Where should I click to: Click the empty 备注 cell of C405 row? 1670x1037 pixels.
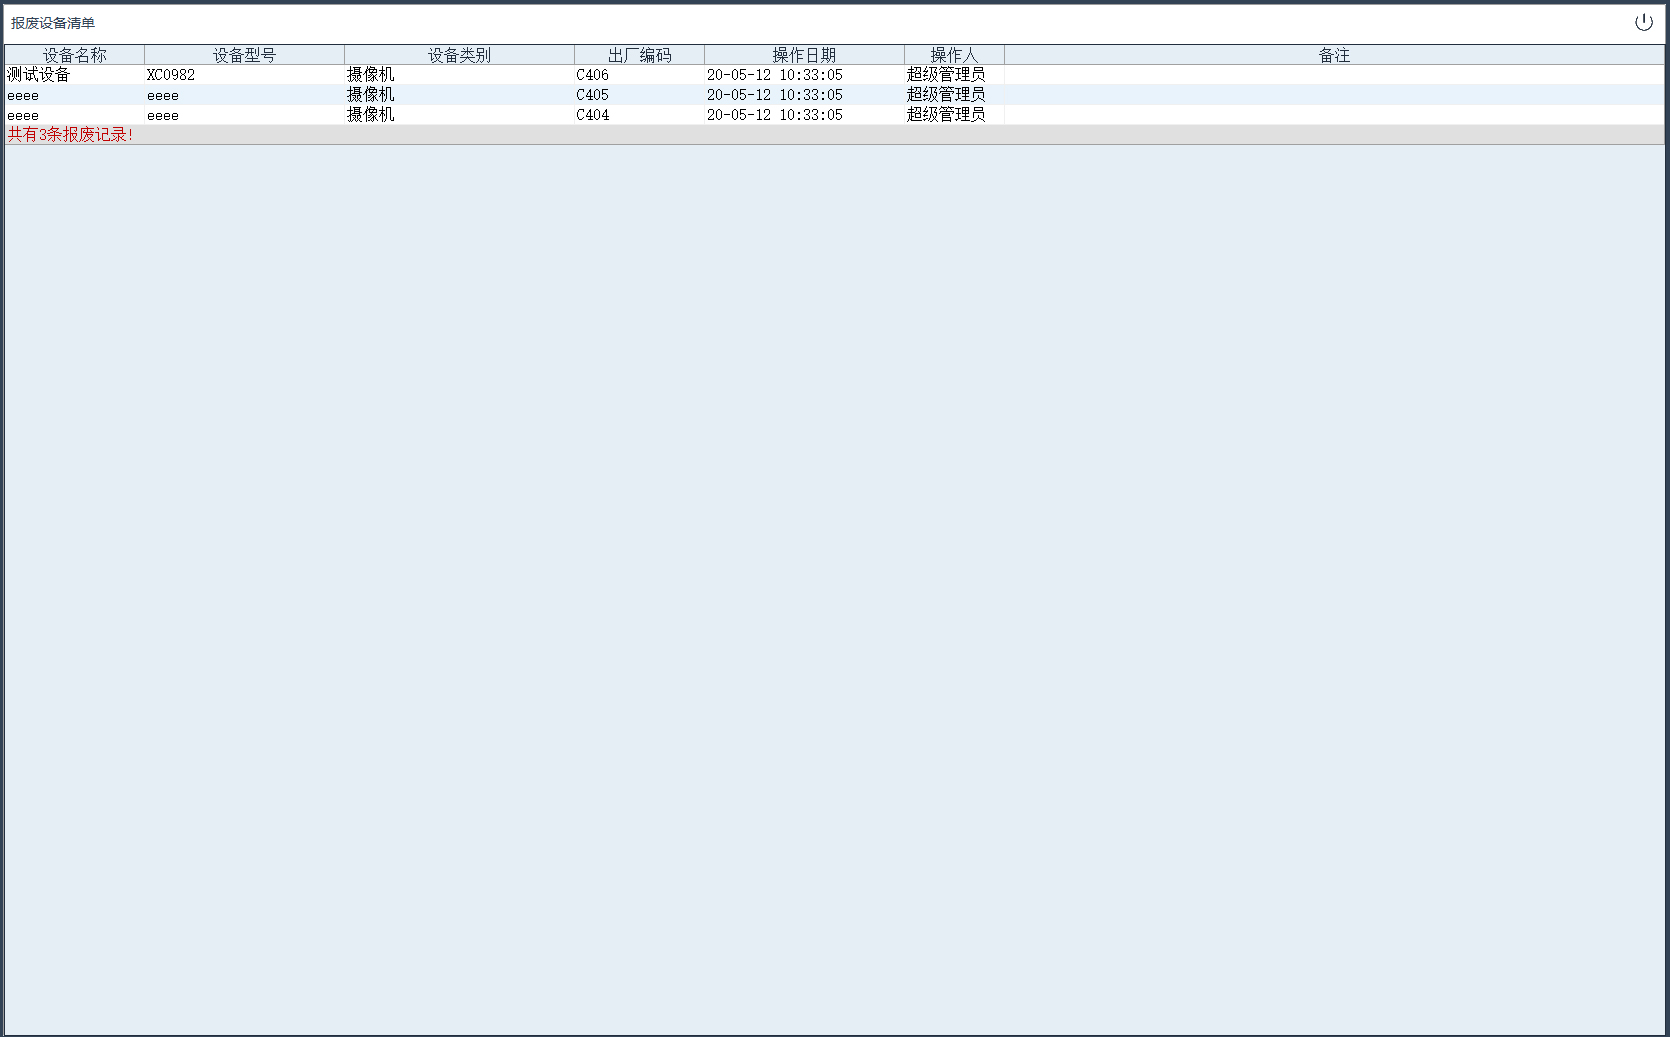point(1334,95)
